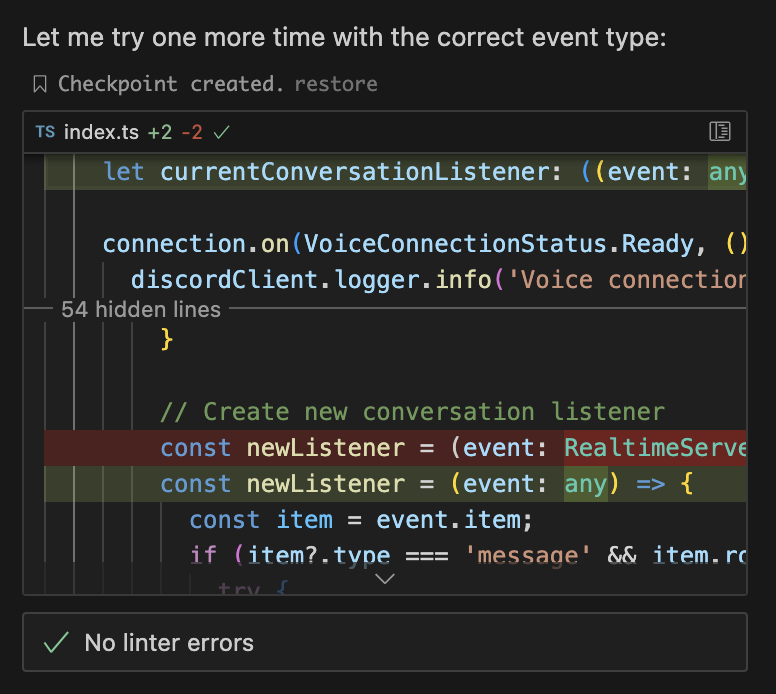This screenshot has width=776, height=694.
Task: Click the 'const item = event.item;' line
Action: [361, 520]
